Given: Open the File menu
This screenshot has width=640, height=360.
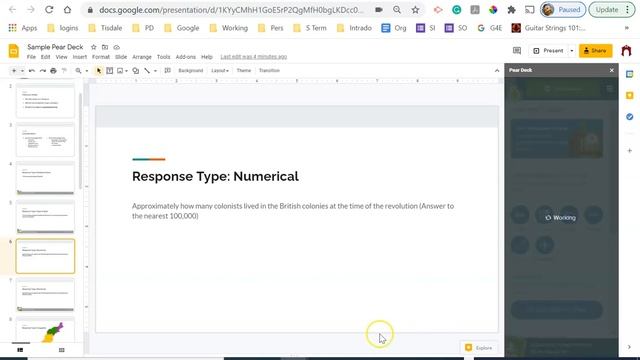Looking at the screenshot, I should pos(31,57).
